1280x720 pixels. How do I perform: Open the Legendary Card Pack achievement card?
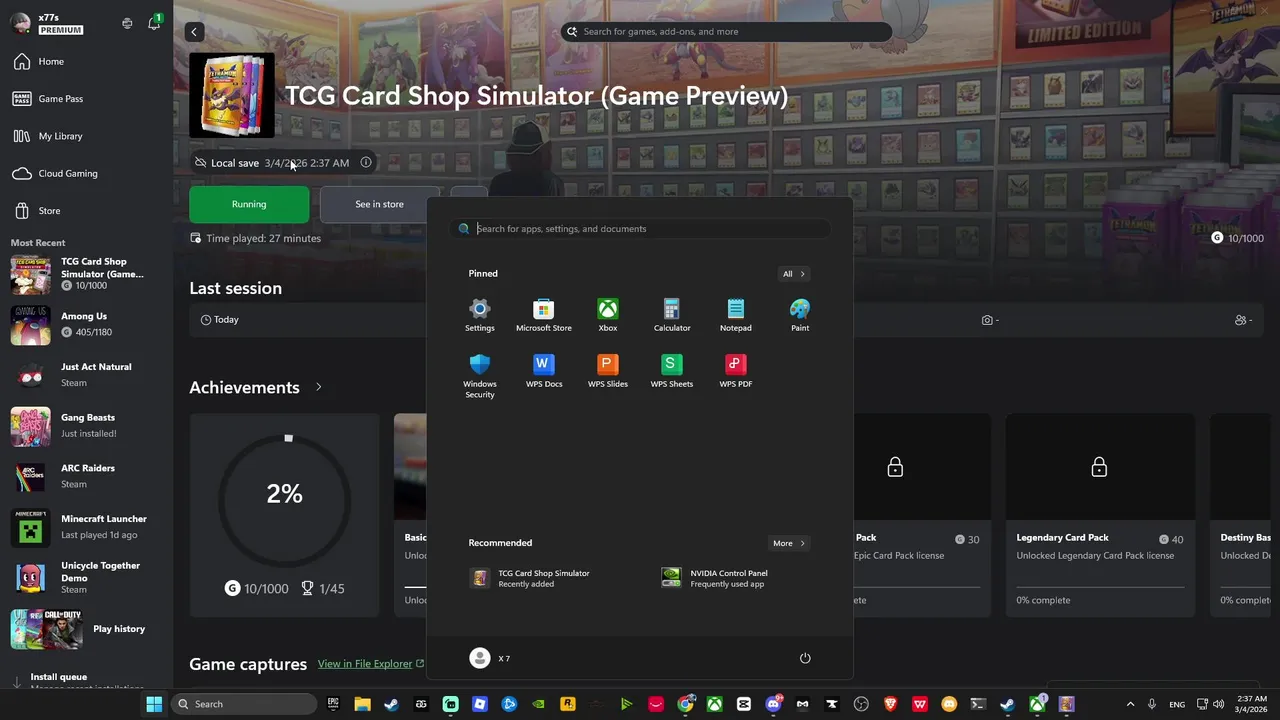click(1100, 515)
